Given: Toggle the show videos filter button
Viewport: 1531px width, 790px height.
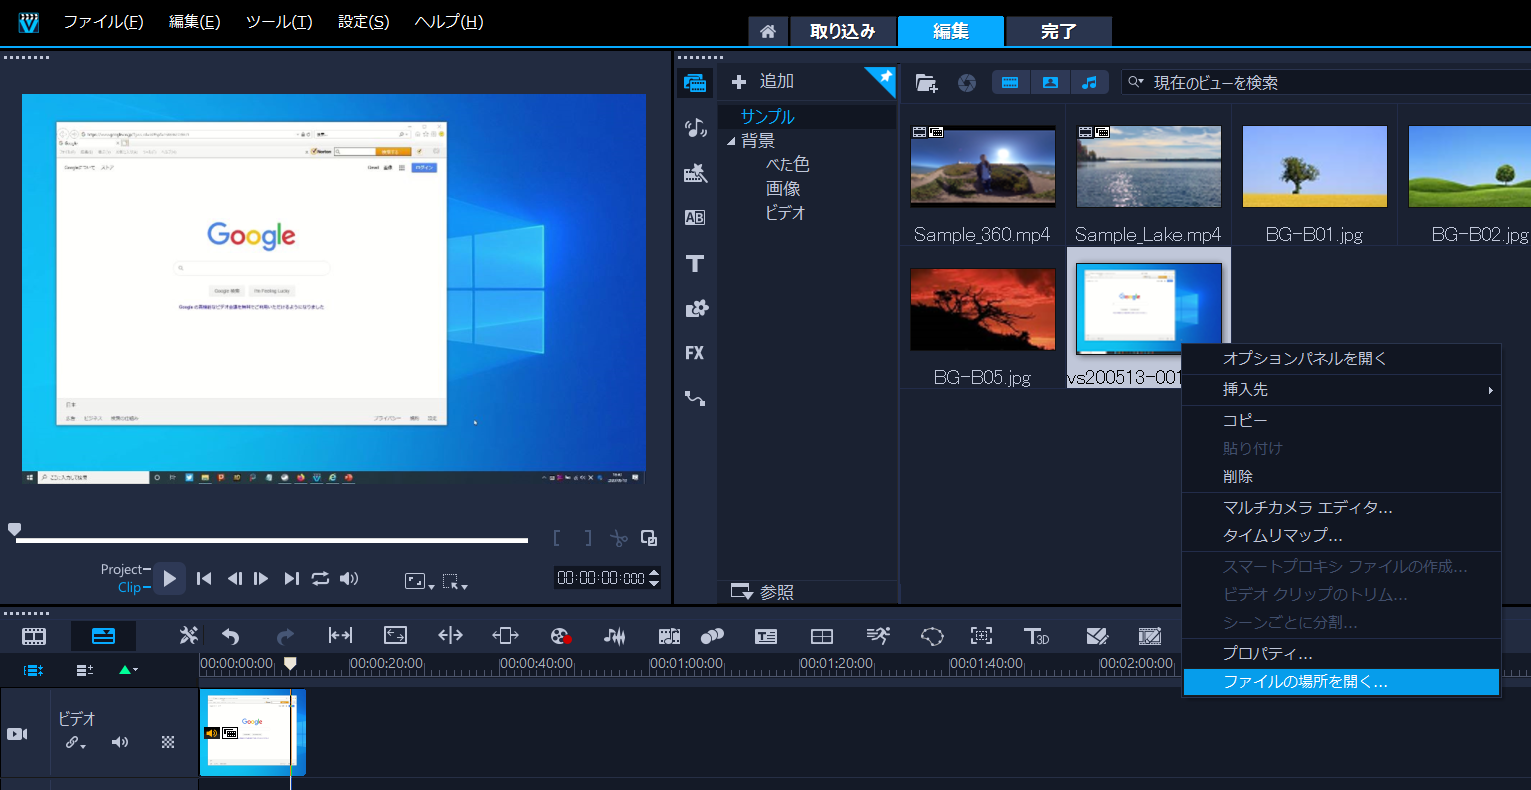Looking at the screenshot, I should tap(1010, 83).
